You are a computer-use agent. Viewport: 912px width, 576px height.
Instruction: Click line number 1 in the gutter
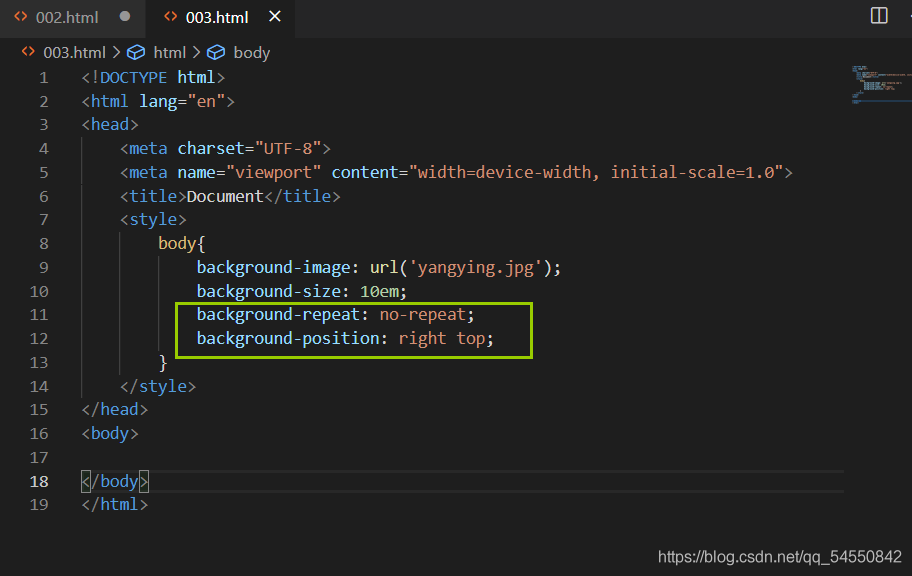(44, 77)
